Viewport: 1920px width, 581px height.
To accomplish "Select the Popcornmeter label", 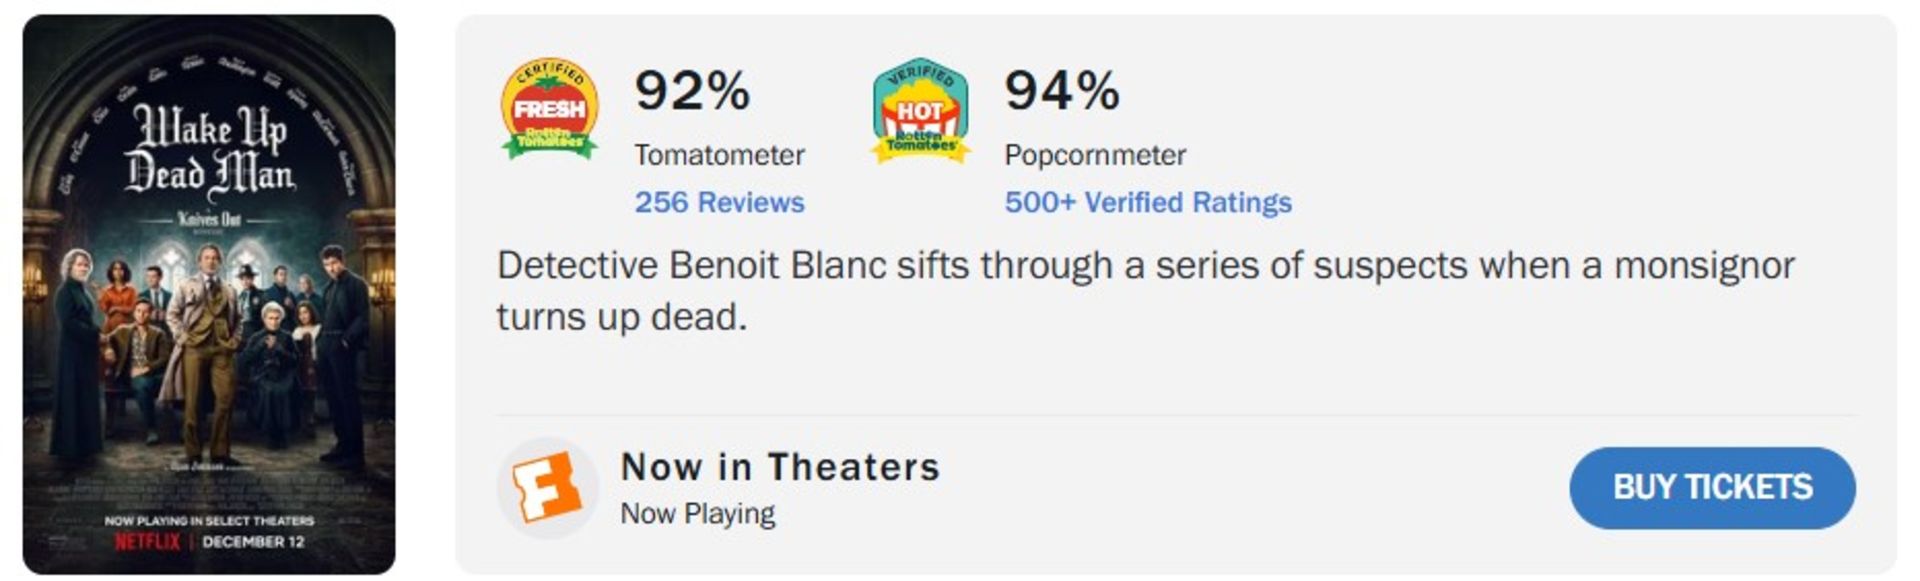I will (1095, 155).
